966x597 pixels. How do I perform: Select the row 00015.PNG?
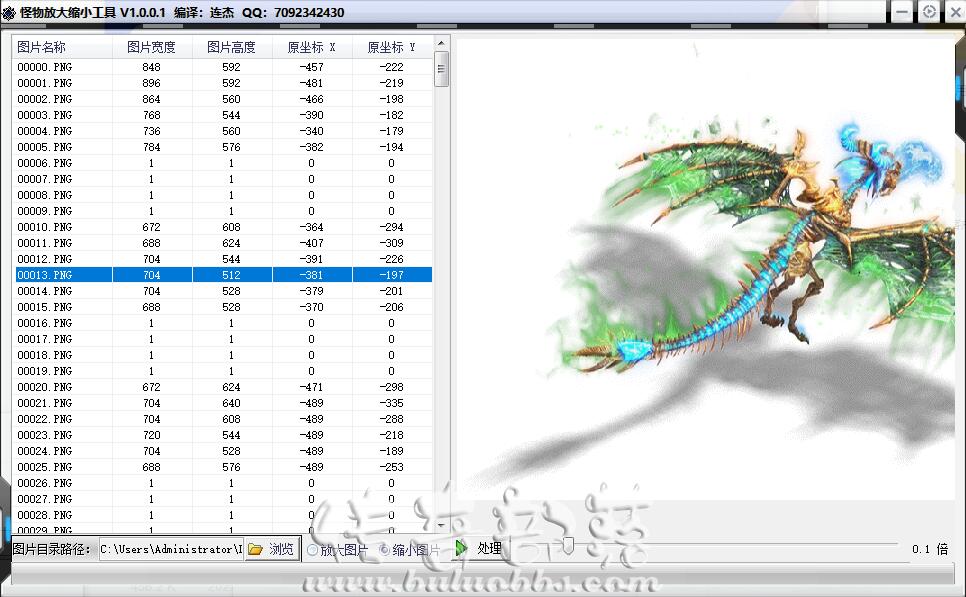pyautogui.click(x=222, y=307)
